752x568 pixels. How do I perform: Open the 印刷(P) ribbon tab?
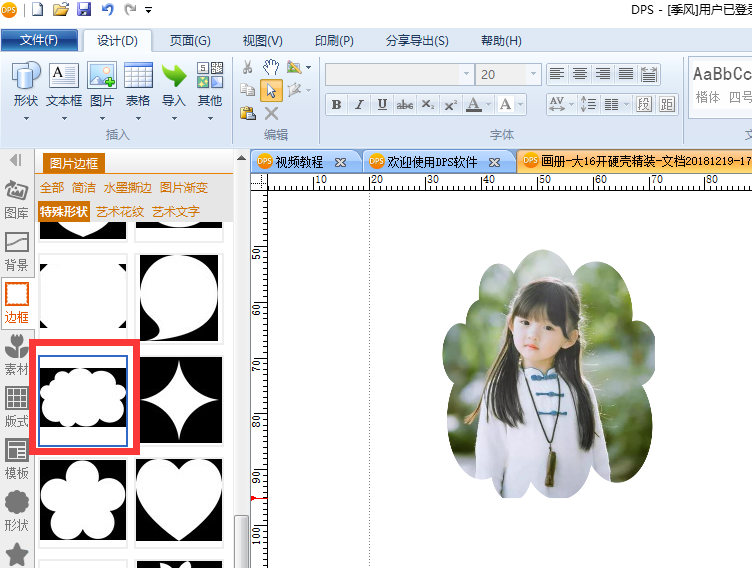[x=334, y=41]
